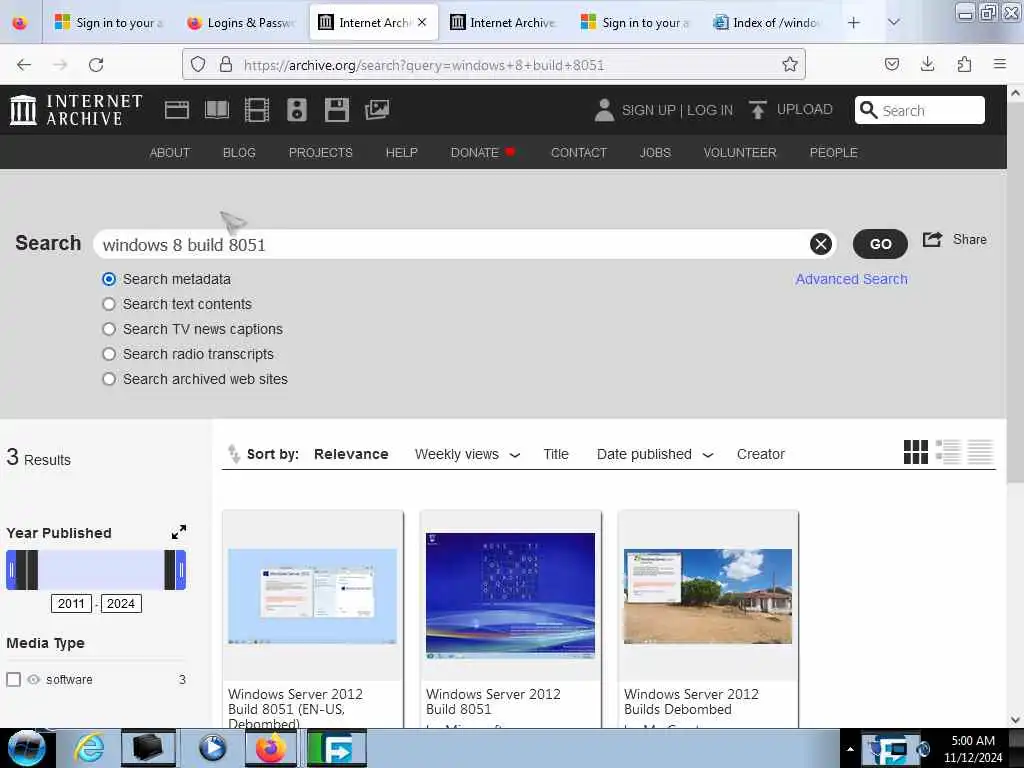Select Search TV news captions option

pyautogui.click(x=109, y=329)
